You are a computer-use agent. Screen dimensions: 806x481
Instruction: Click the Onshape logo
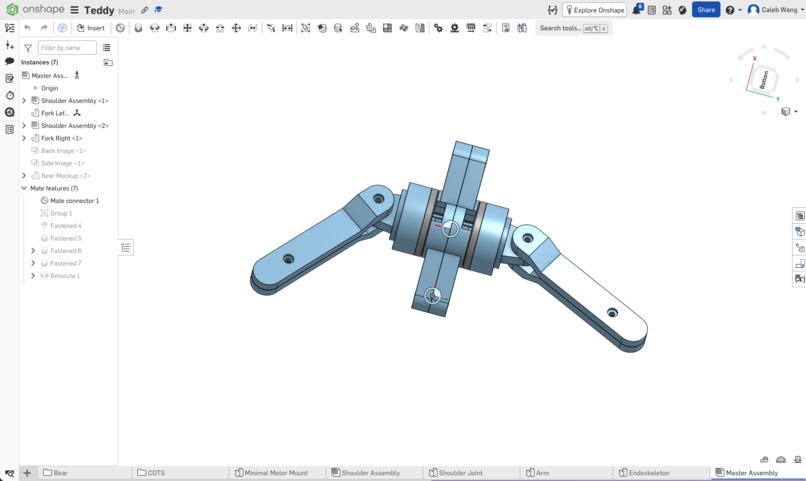pos(12,10)
